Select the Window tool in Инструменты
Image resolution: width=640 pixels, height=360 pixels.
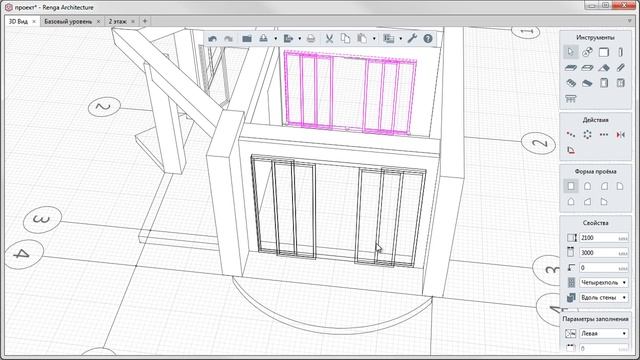(x=620, y=83)
